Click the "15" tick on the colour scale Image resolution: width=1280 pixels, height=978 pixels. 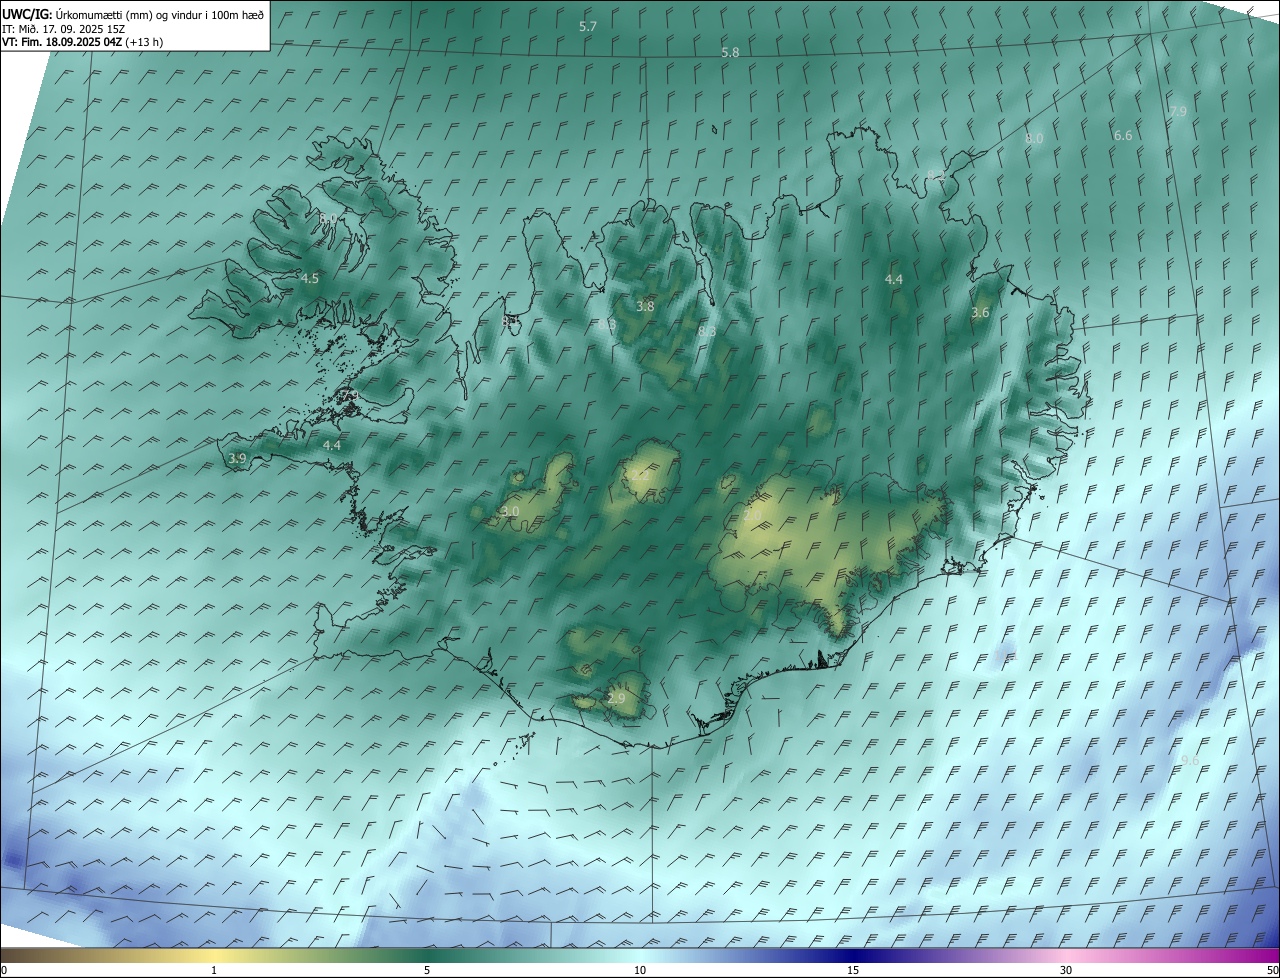coord(853,970)
